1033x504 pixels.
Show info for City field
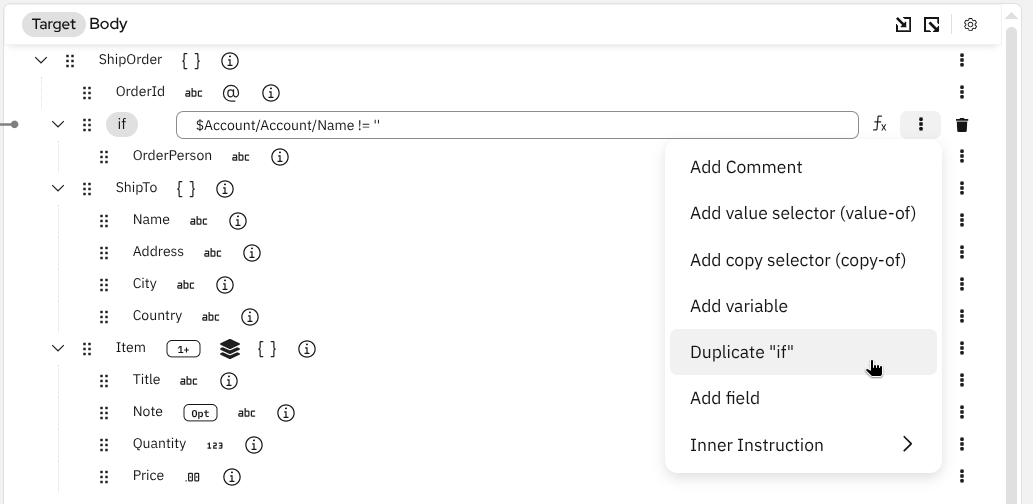pos(225,285)
